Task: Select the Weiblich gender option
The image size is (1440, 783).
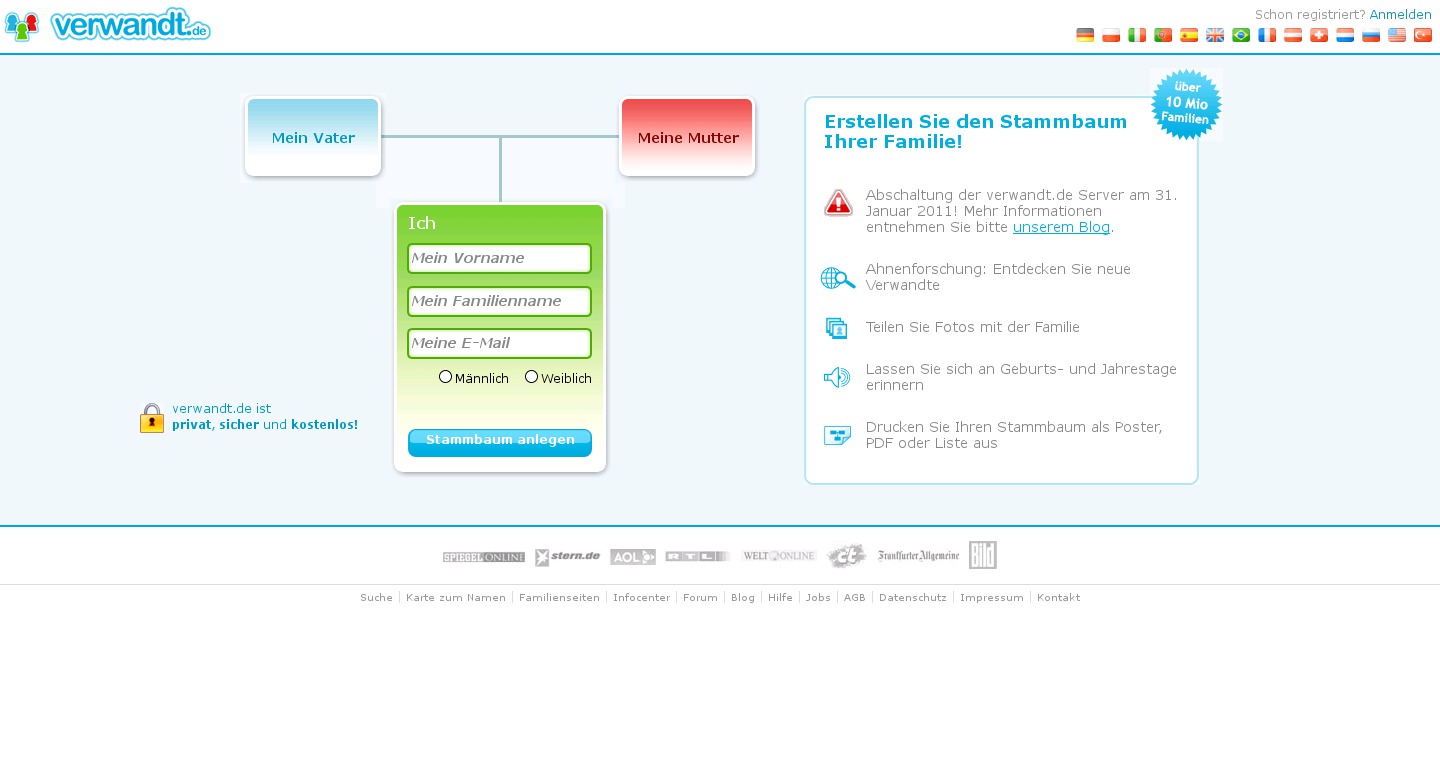Action: coord(532,377)
